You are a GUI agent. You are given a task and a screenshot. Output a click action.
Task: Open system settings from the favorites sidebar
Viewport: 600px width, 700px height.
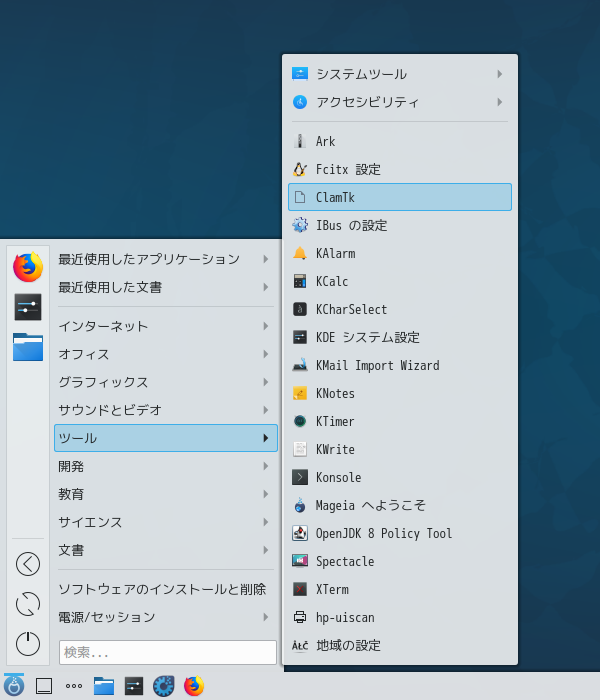click(28, 307)
